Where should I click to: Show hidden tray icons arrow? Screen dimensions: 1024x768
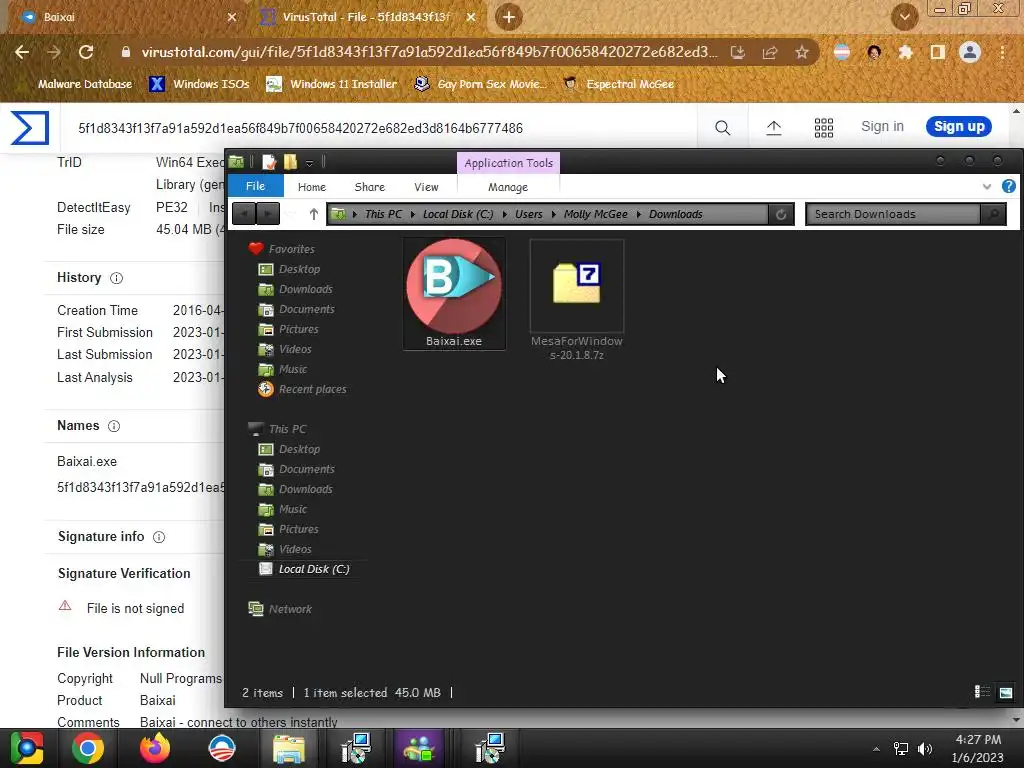pyautogui.click(x=876, y=749)
